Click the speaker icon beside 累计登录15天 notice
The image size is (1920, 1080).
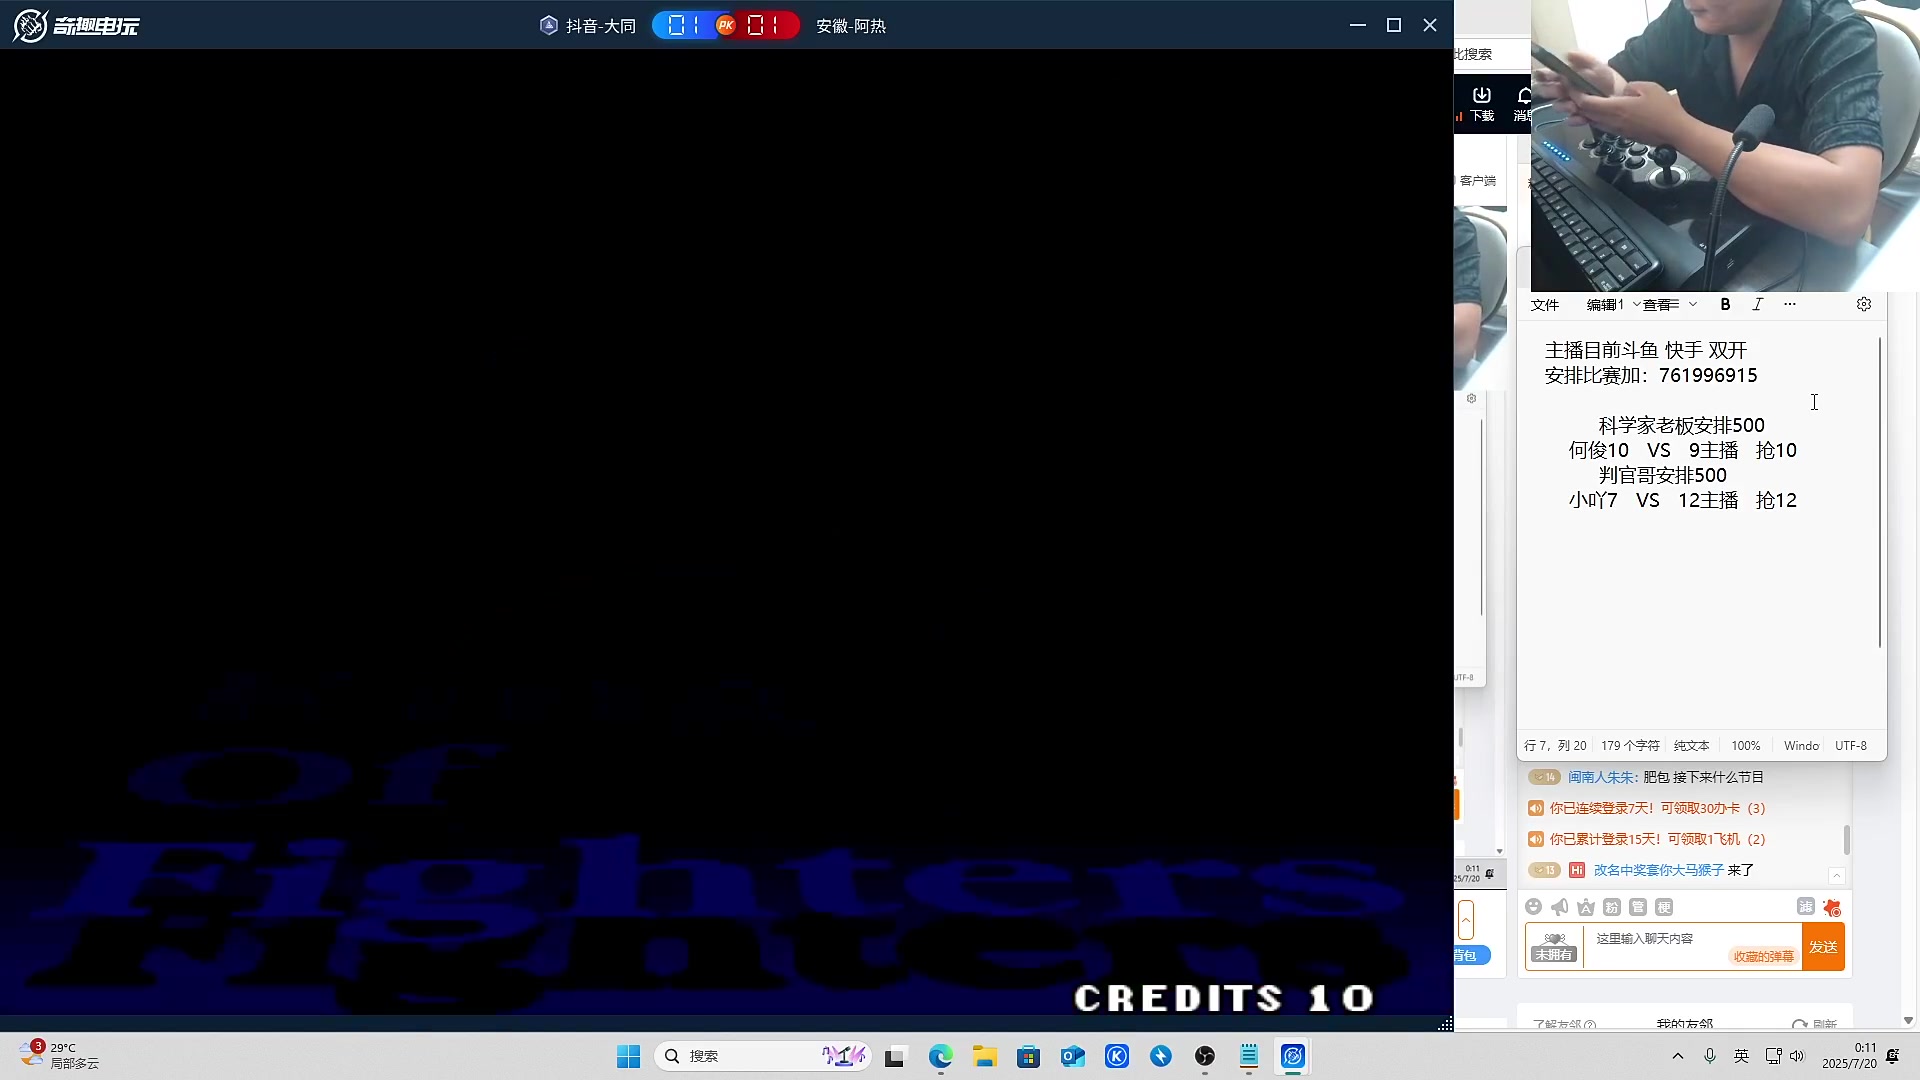pos(1536,839)
